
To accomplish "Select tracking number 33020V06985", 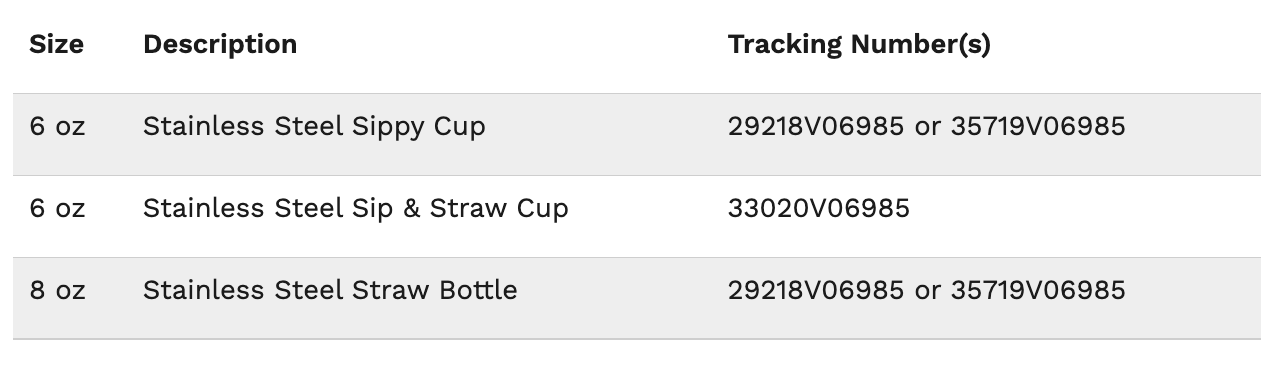I will pyautogui.click(x=819, y=208).
